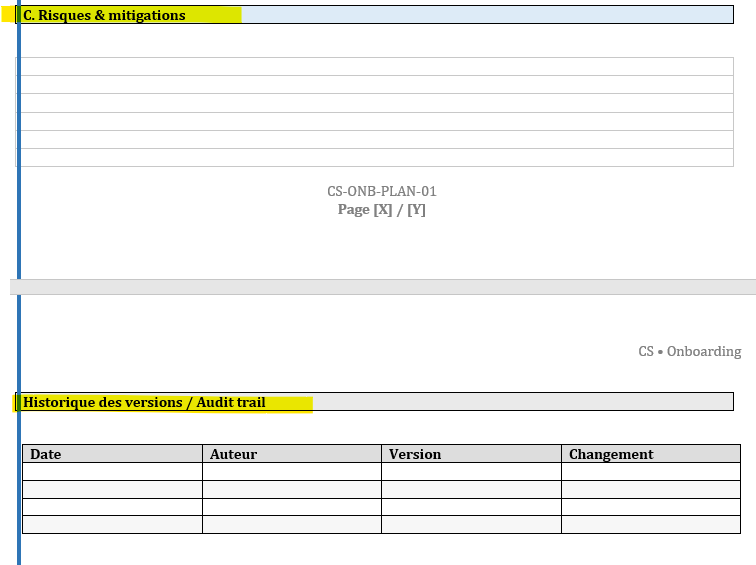Select the "Auteur" column header cell
The height and width of the screenshot is (565, 756).
pyautogui.click(x=291, y=454)
